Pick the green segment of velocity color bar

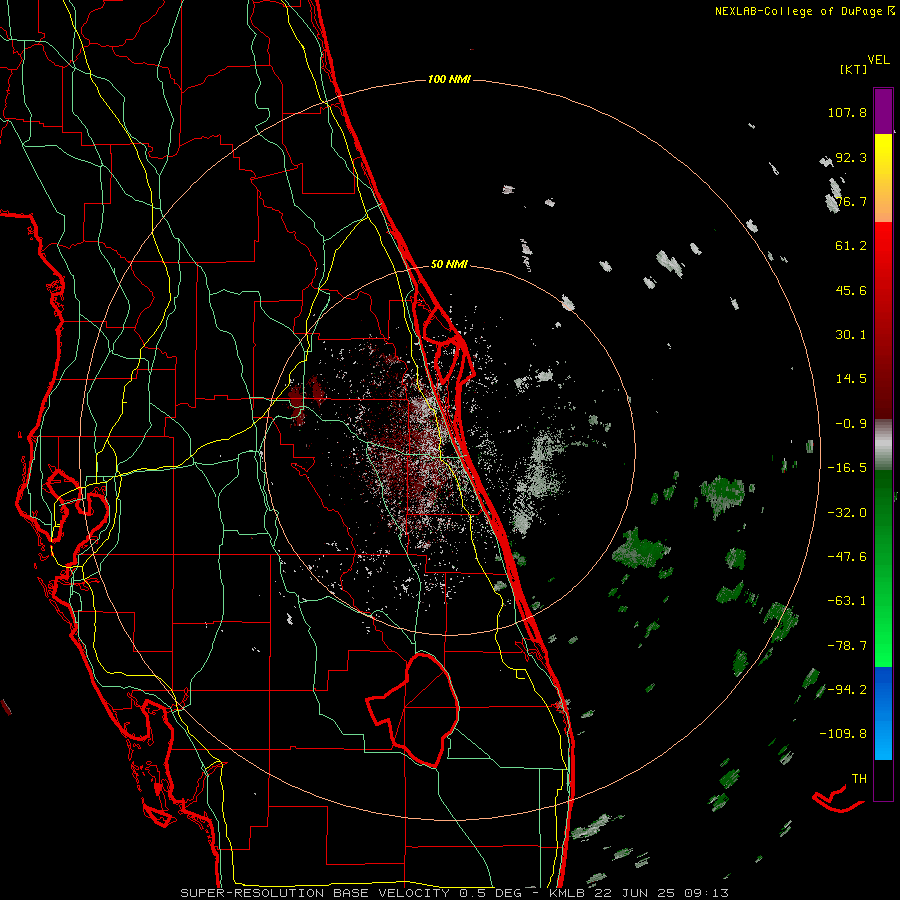coord(883,568)
